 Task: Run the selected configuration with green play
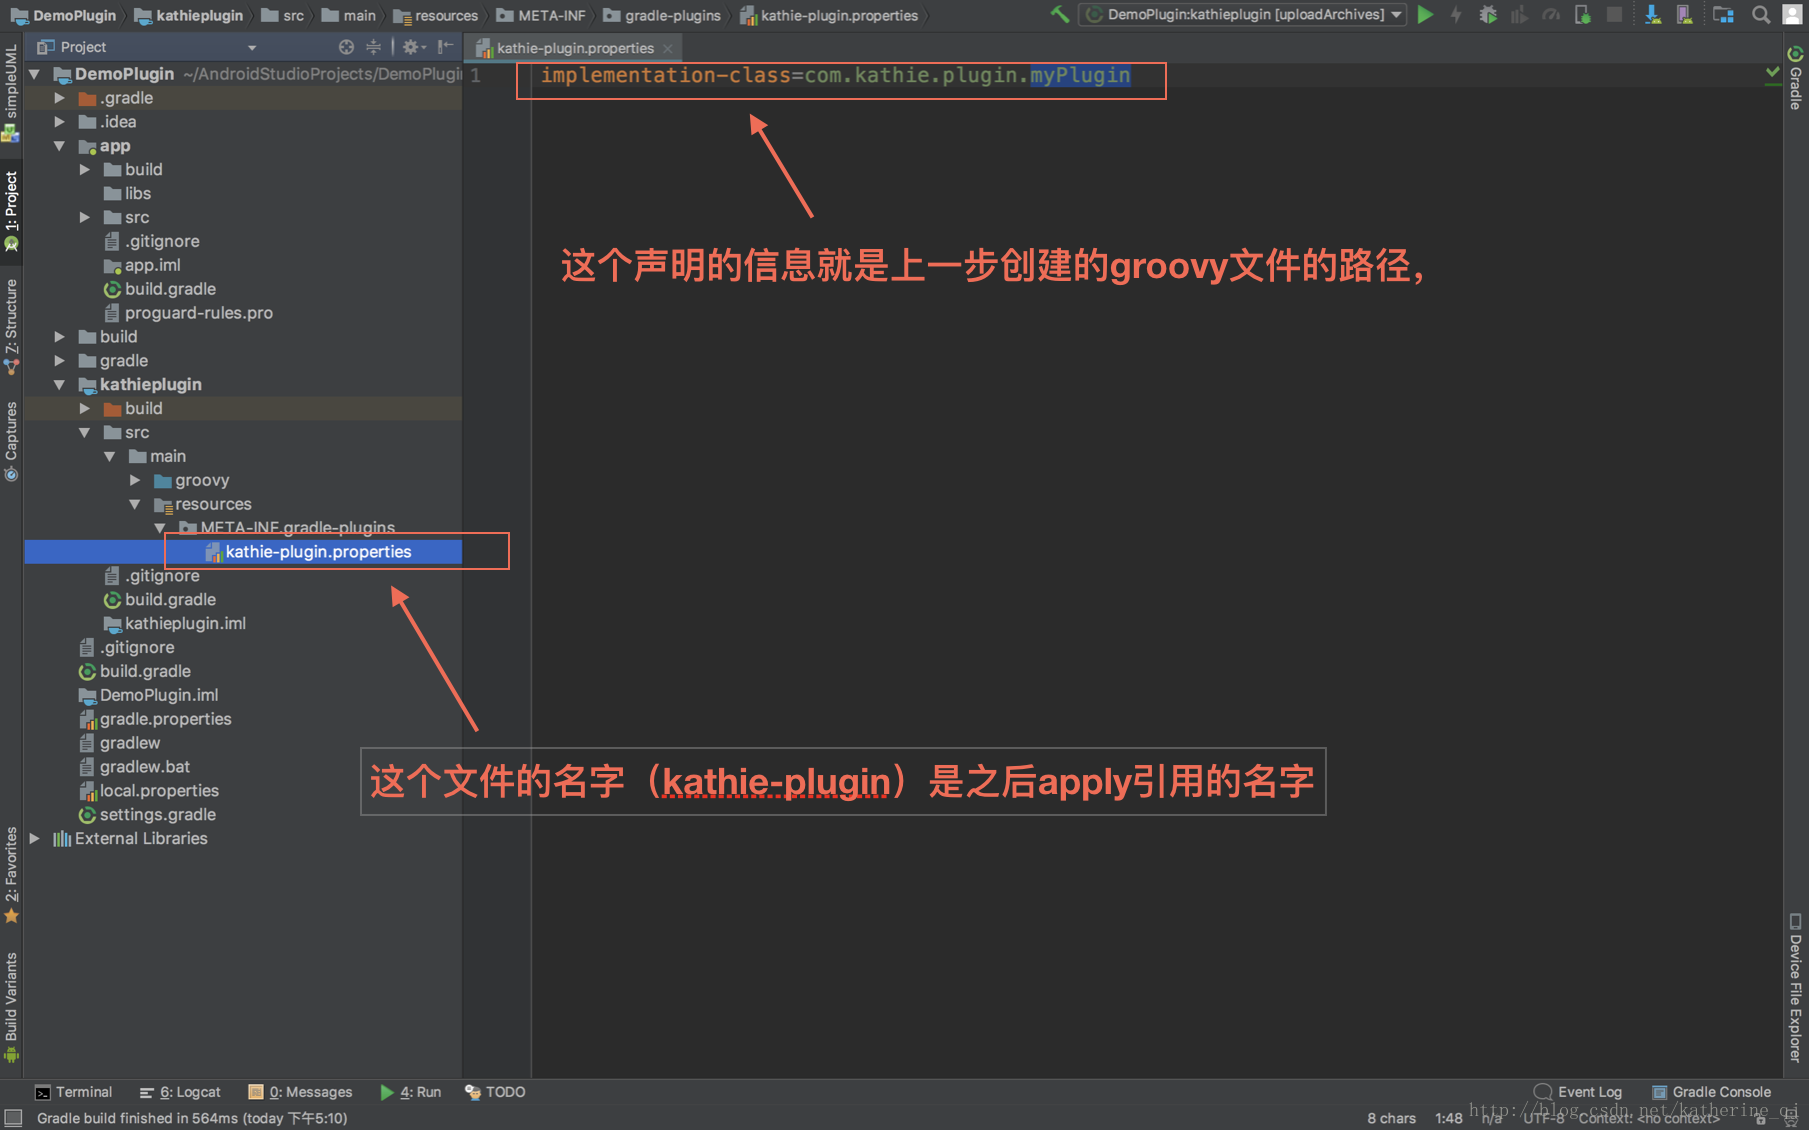tap(1425, 14)
